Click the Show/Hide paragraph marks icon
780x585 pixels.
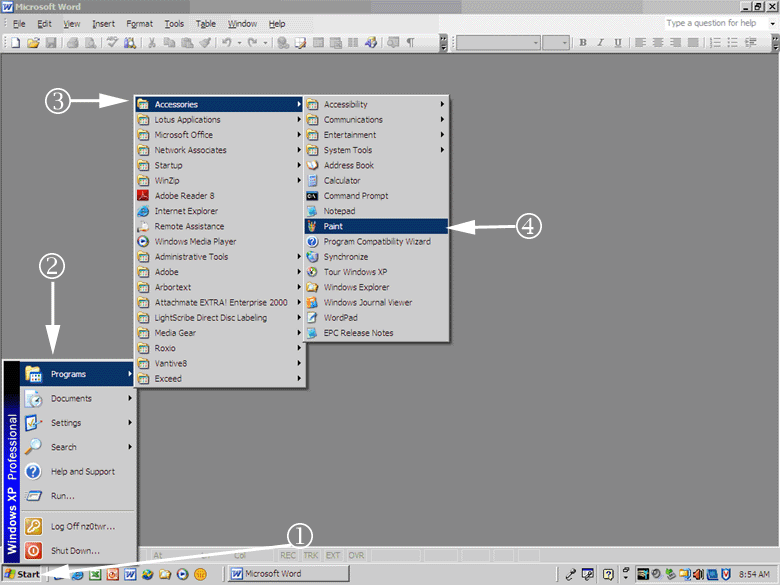click(410, 43)
